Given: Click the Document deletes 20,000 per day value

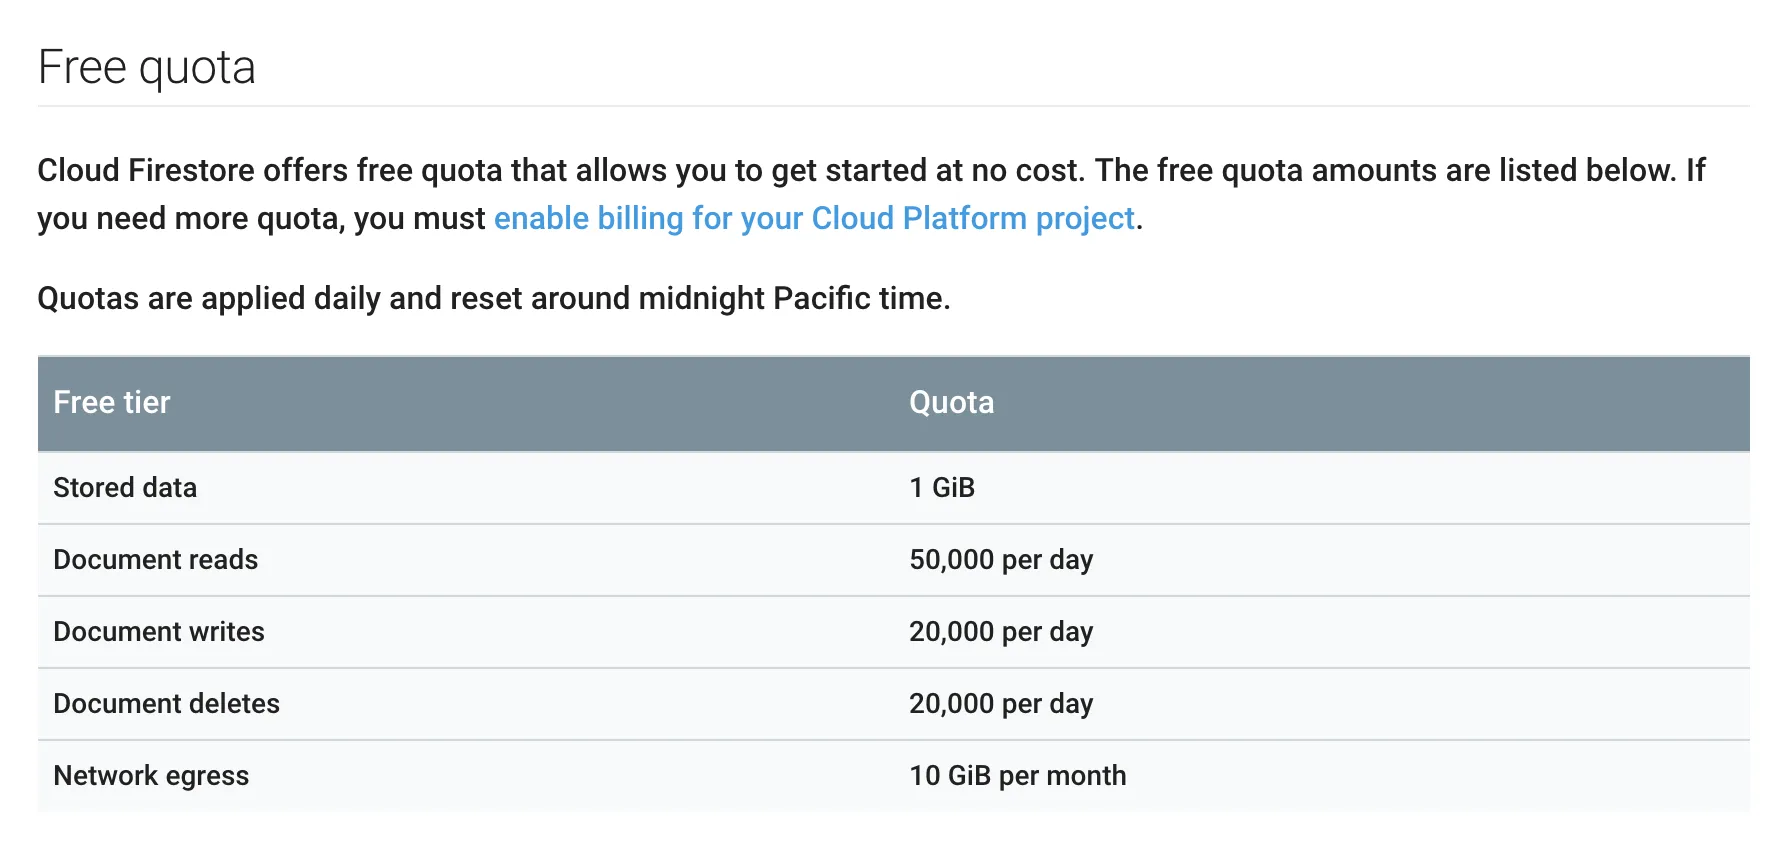Looking at the screenshot, I should pos(1000,704).
